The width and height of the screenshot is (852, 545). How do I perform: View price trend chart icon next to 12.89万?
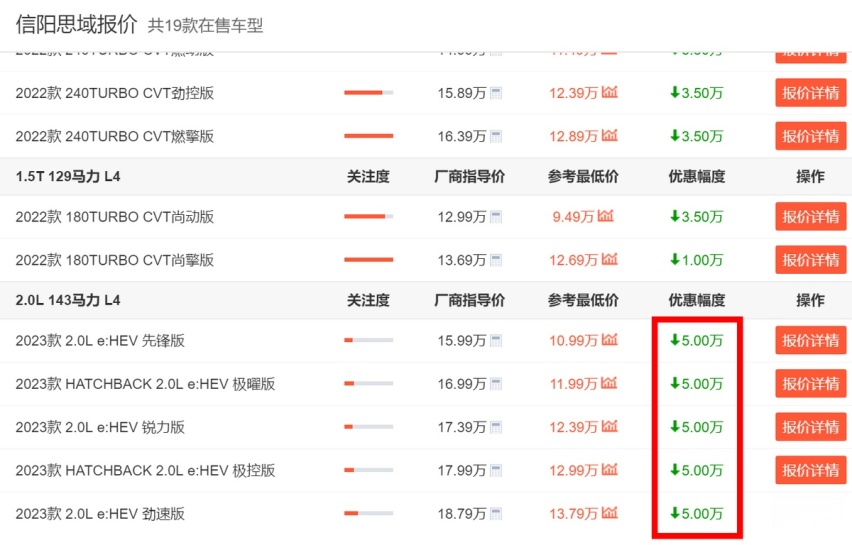coord(610,135)
